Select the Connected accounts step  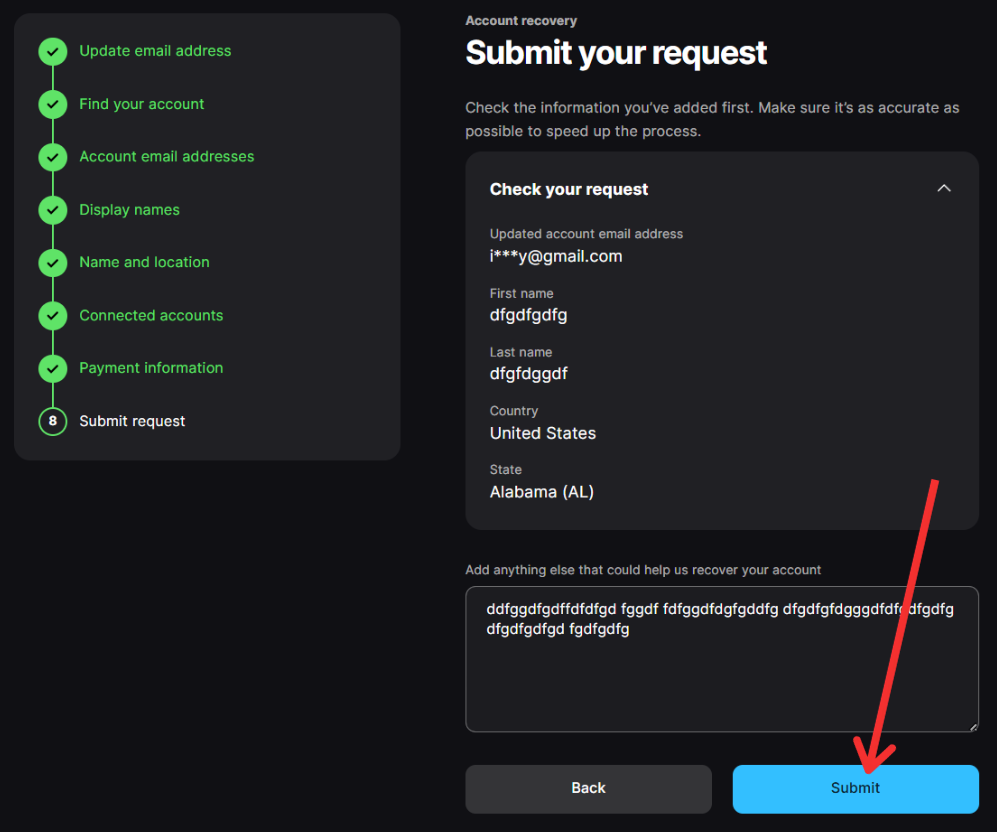click(x=151, y=315)
